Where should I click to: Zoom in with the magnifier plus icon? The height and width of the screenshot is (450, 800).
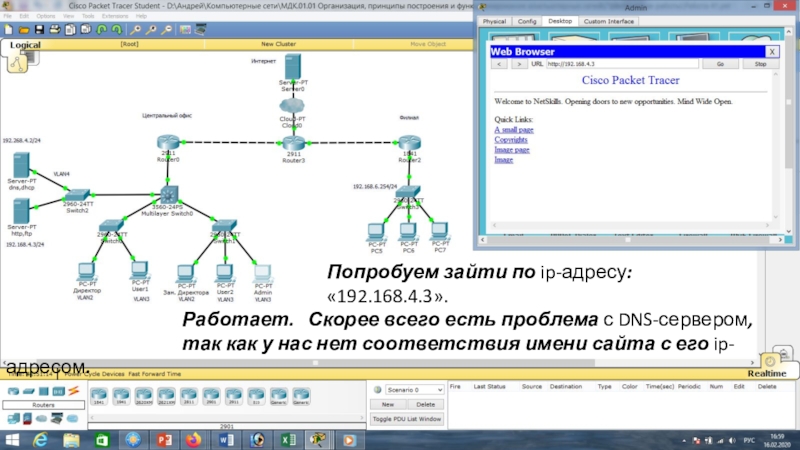point(136,30)
